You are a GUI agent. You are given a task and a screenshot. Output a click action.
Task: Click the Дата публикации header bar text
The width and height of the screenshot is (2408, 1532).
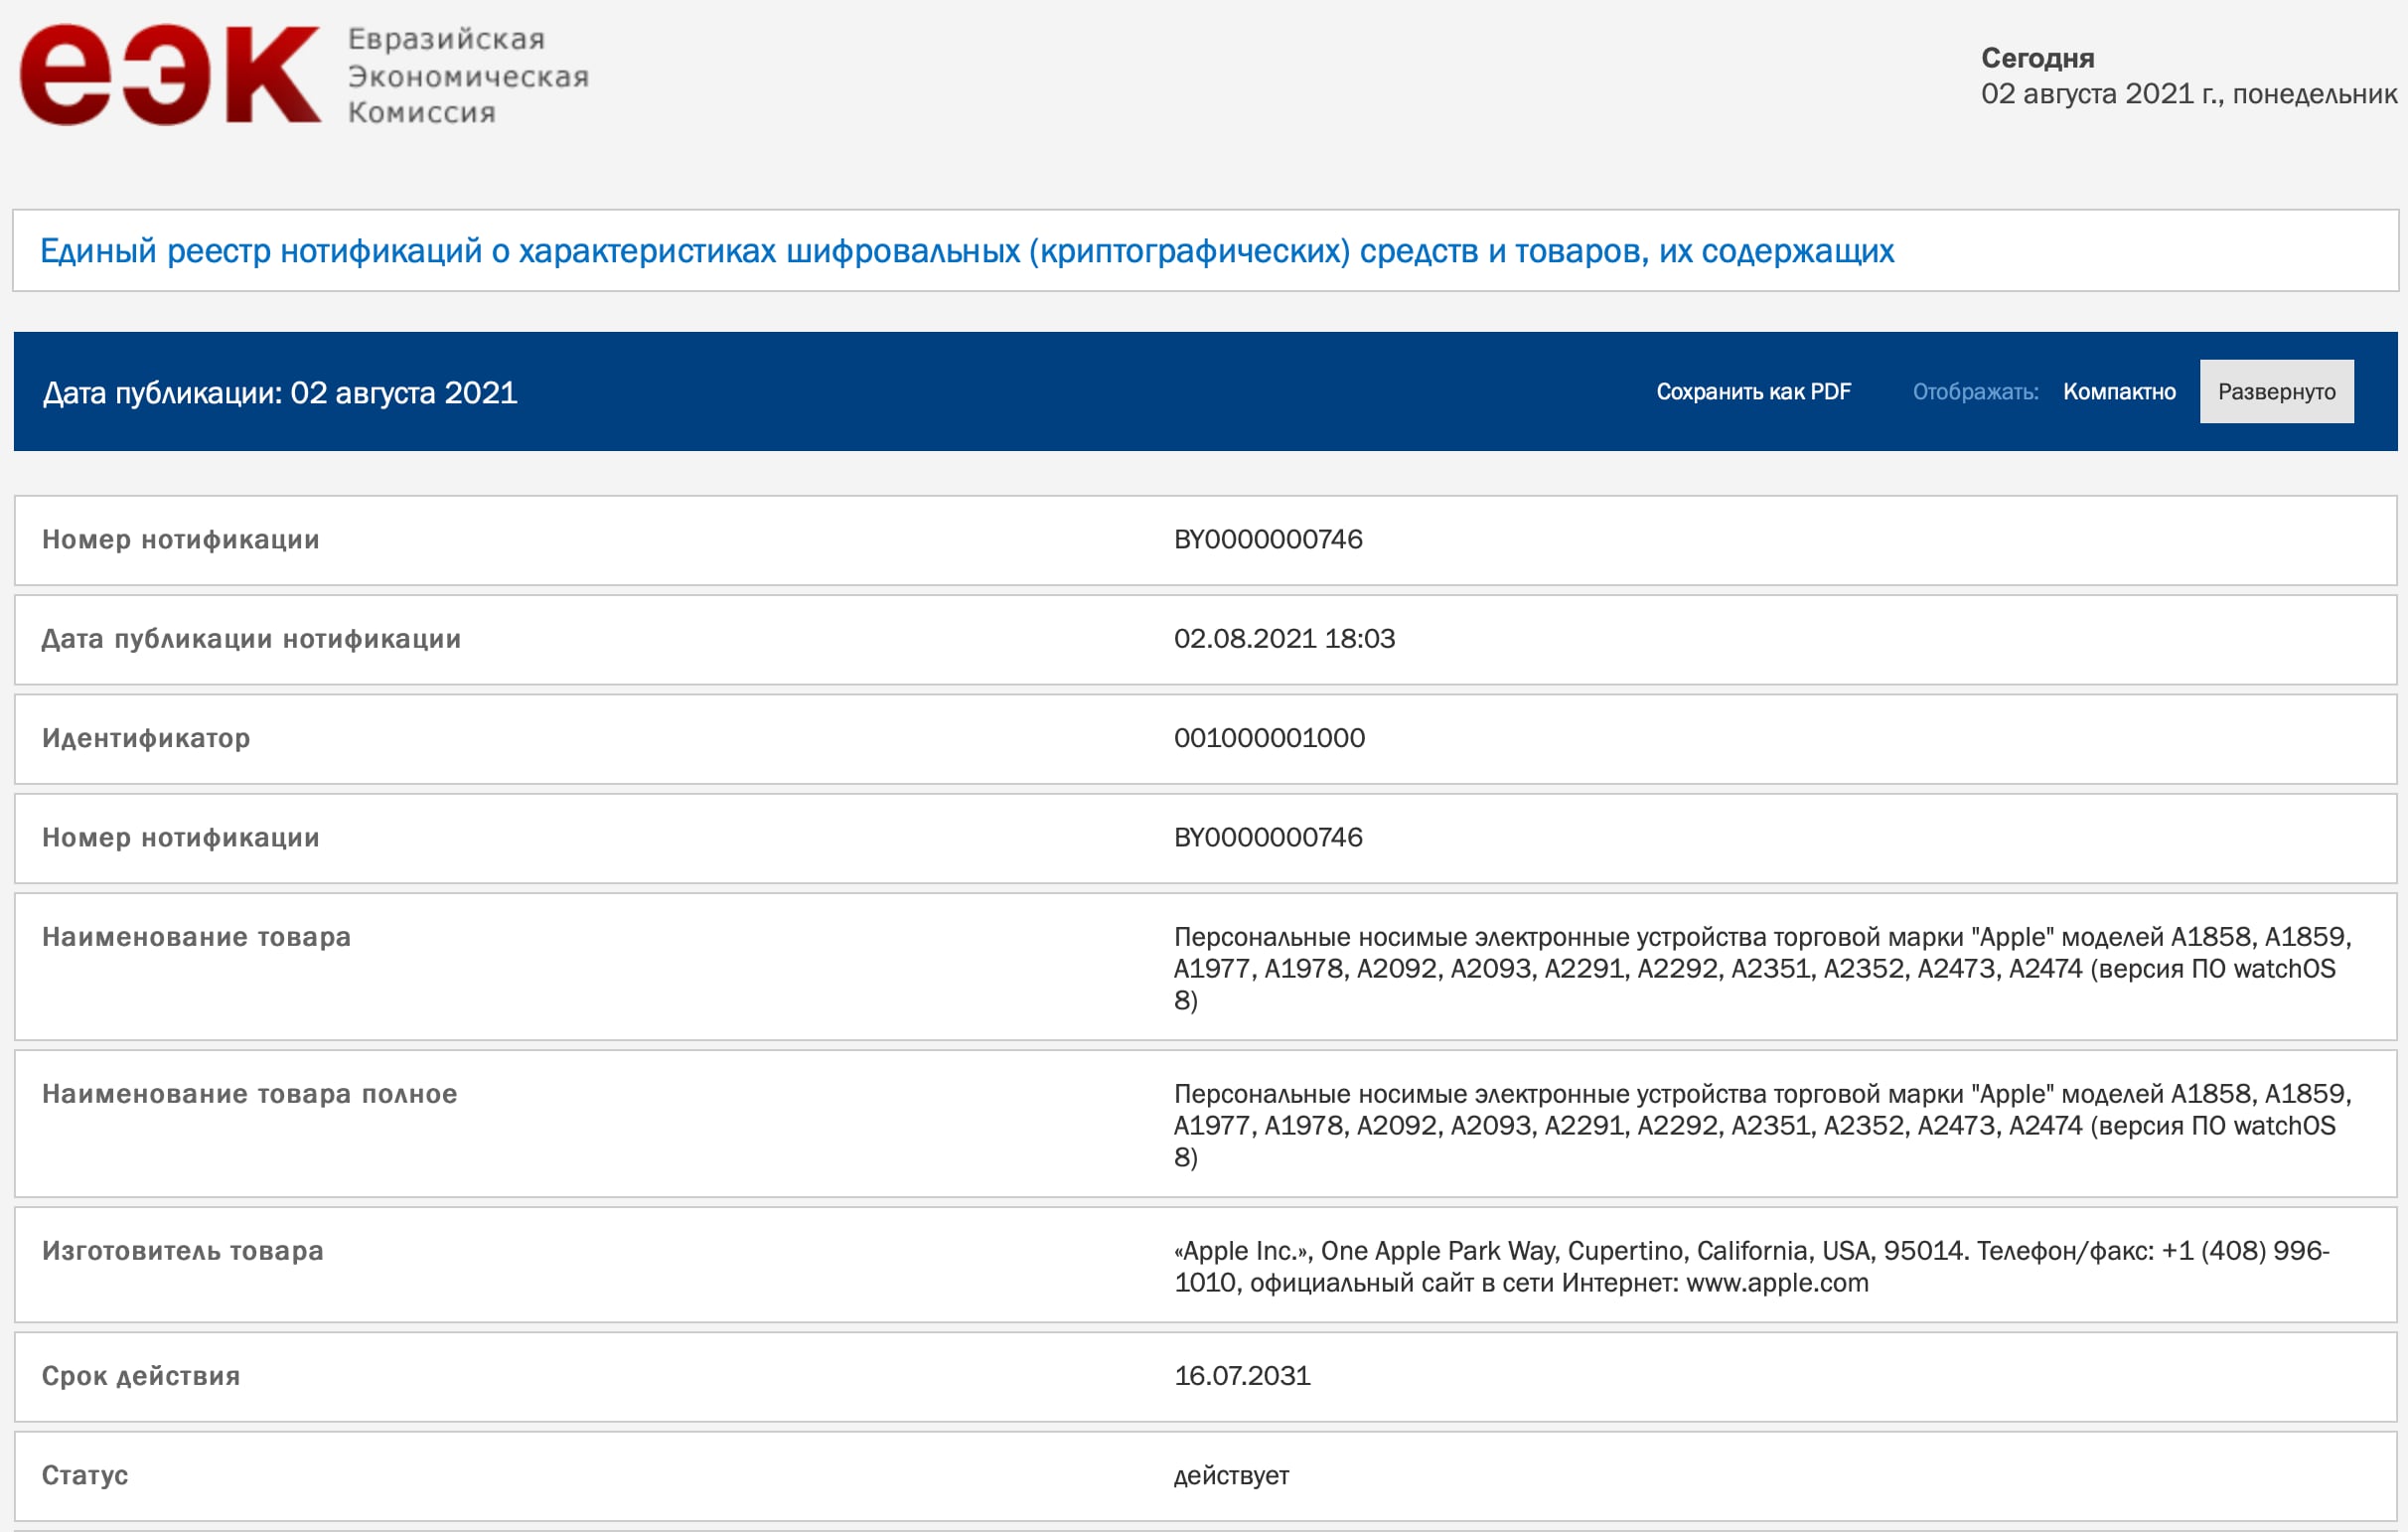280,393
